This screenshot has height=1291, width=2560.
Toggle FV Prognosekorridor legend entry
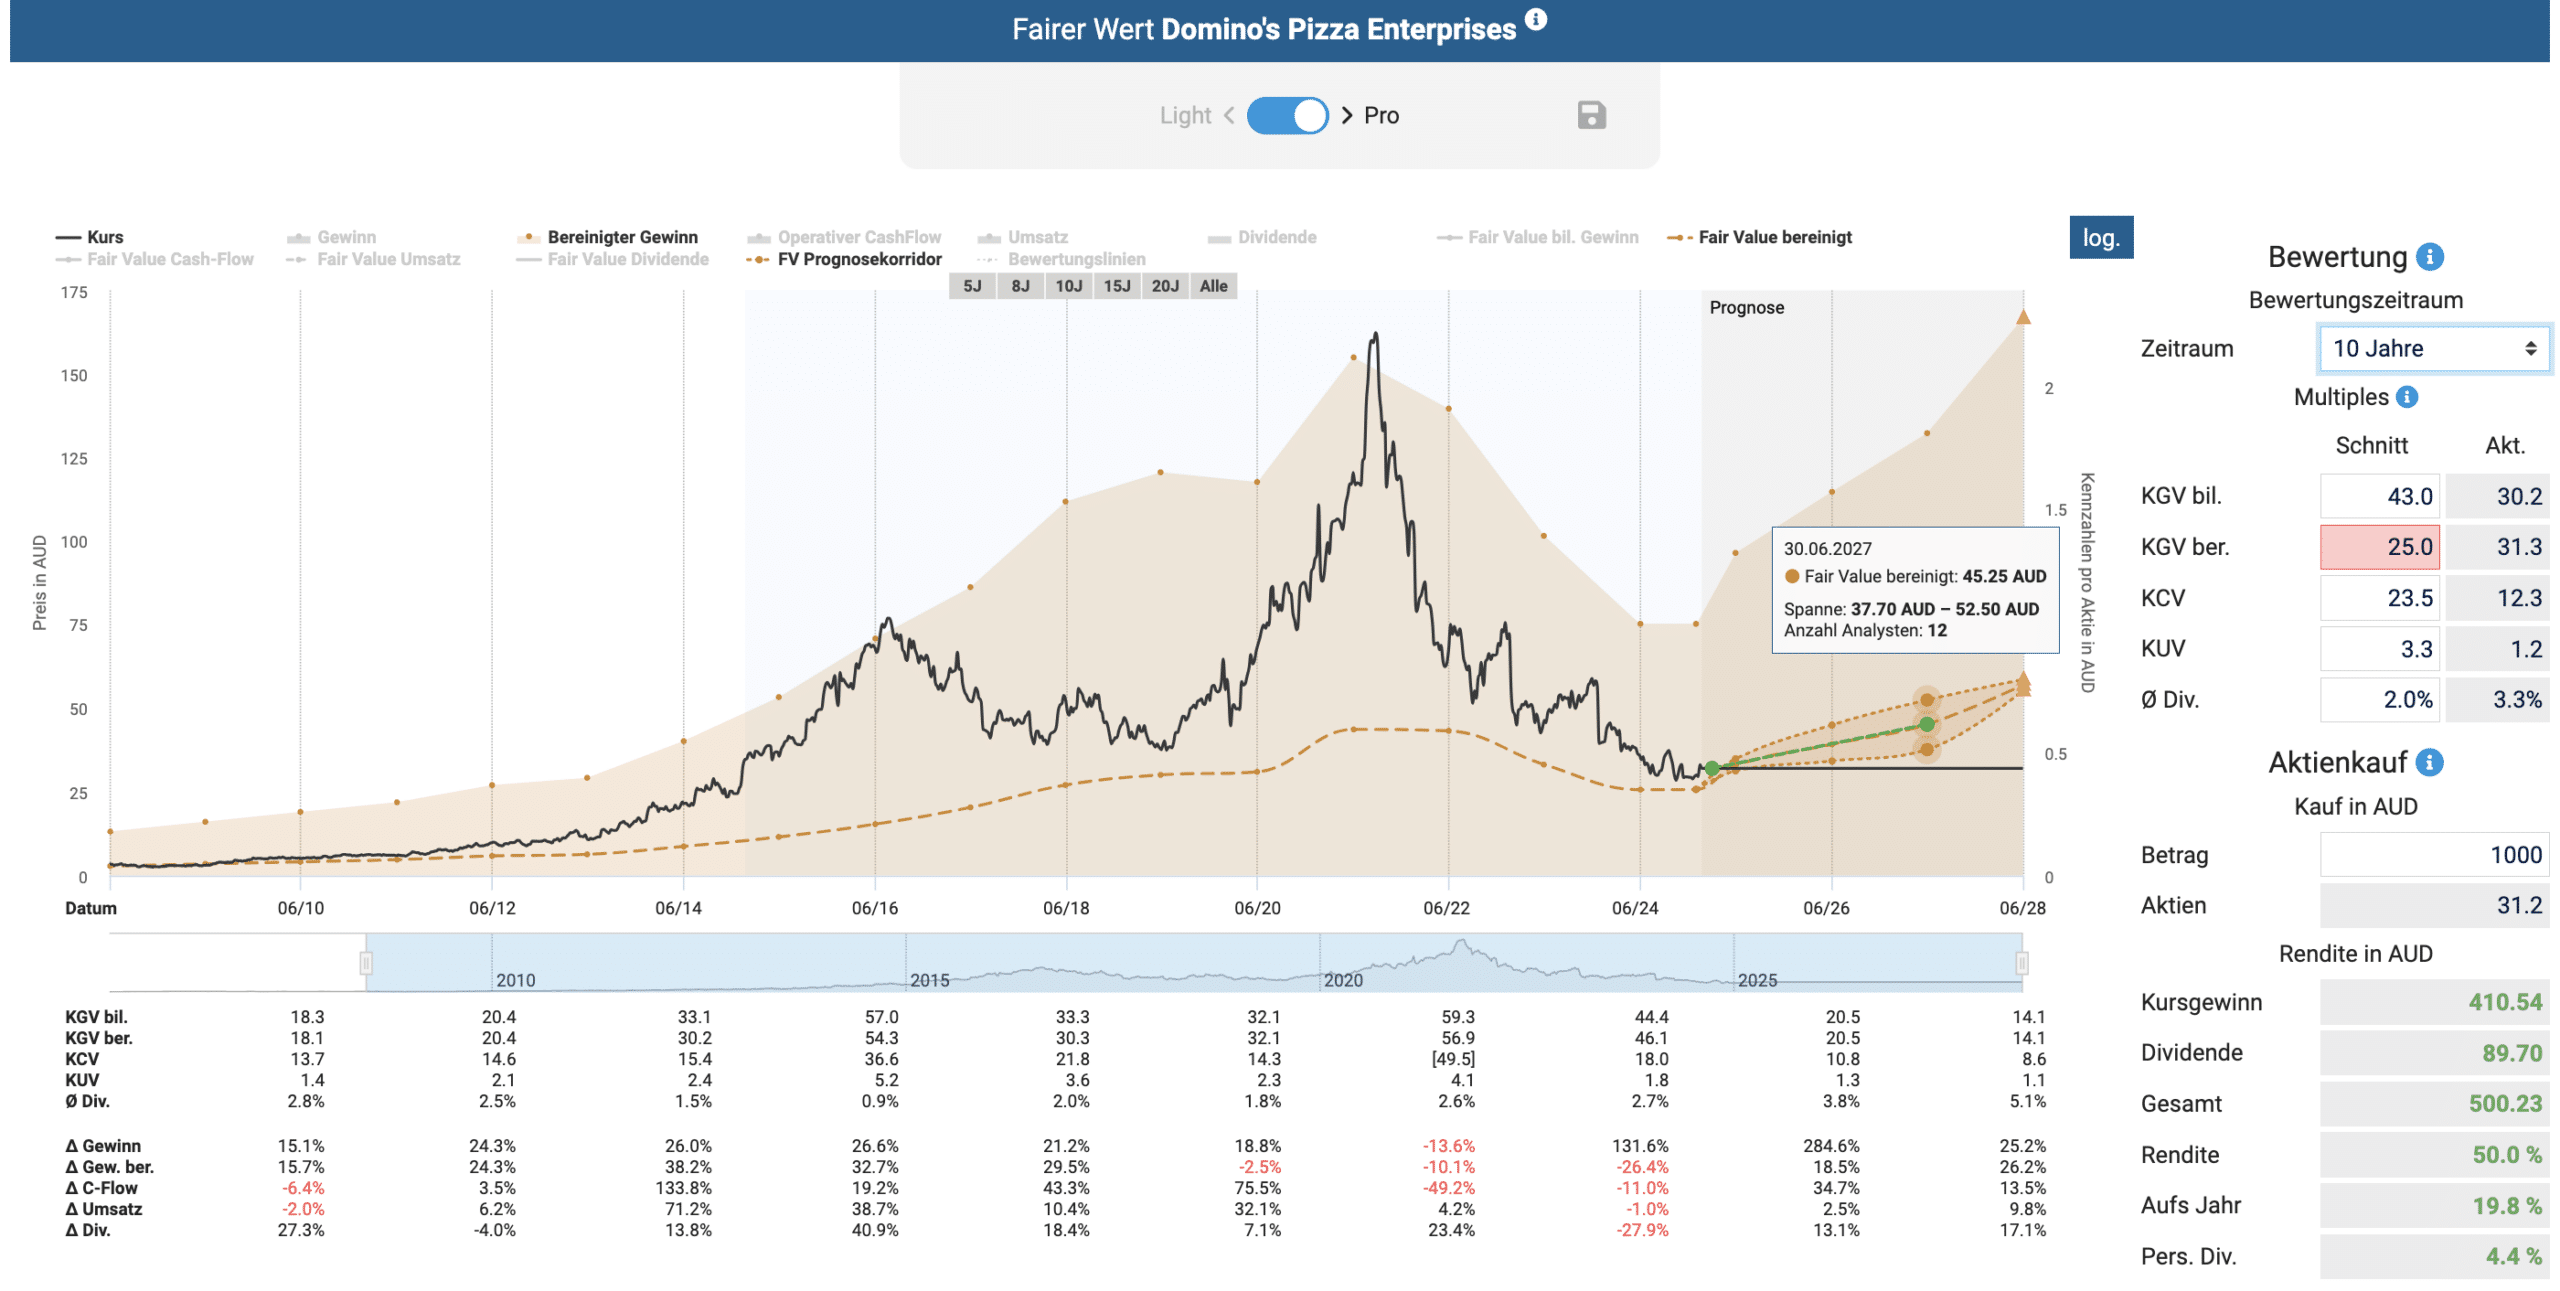coord(843,259)
